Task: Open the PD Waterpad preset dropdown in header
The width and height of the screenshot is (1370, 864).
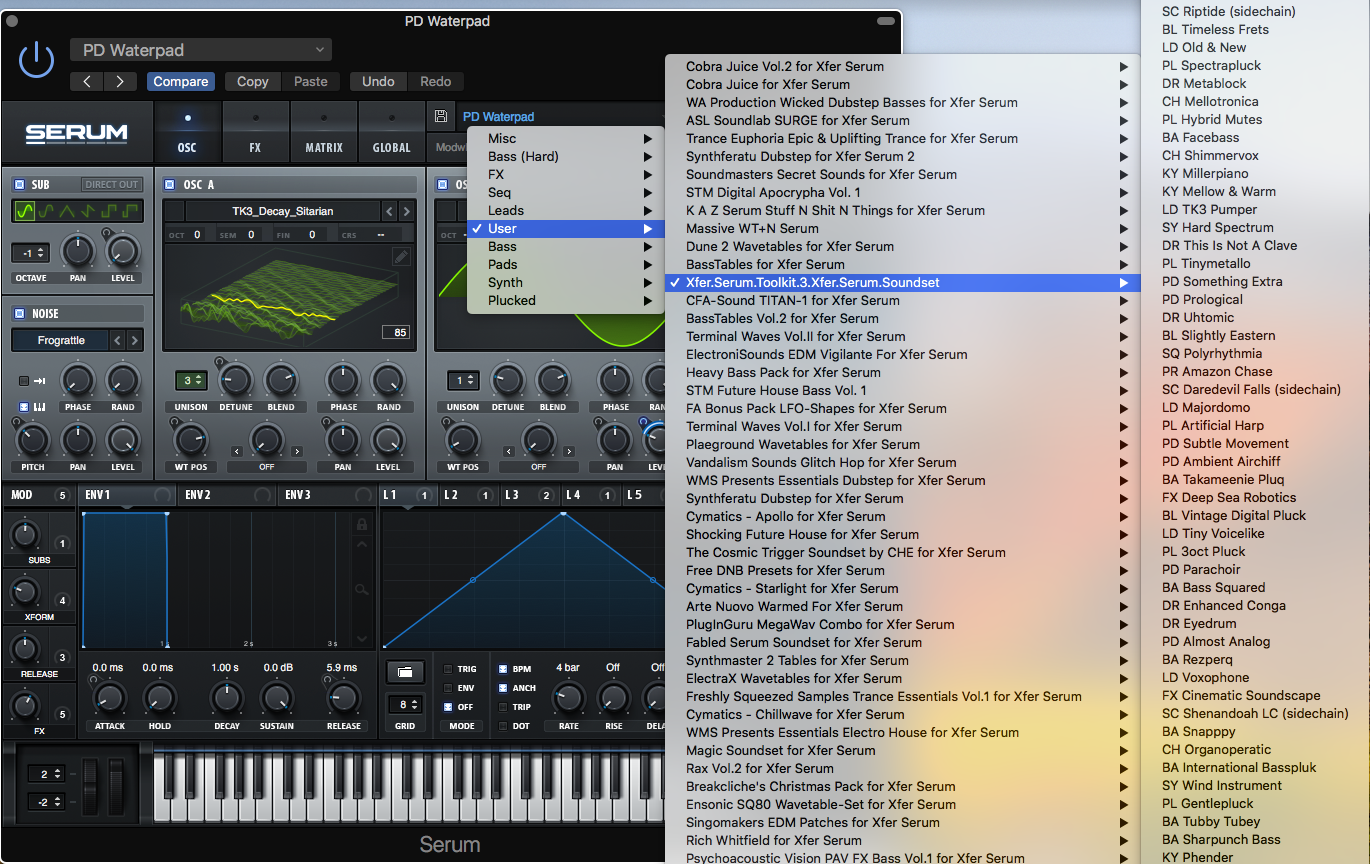Action: [x=201, y=50]
